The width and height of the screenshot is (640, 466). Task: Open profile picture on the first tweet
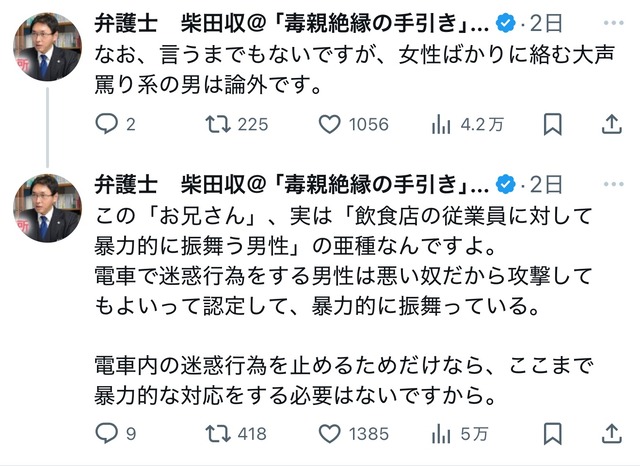[x=47, y=47]
